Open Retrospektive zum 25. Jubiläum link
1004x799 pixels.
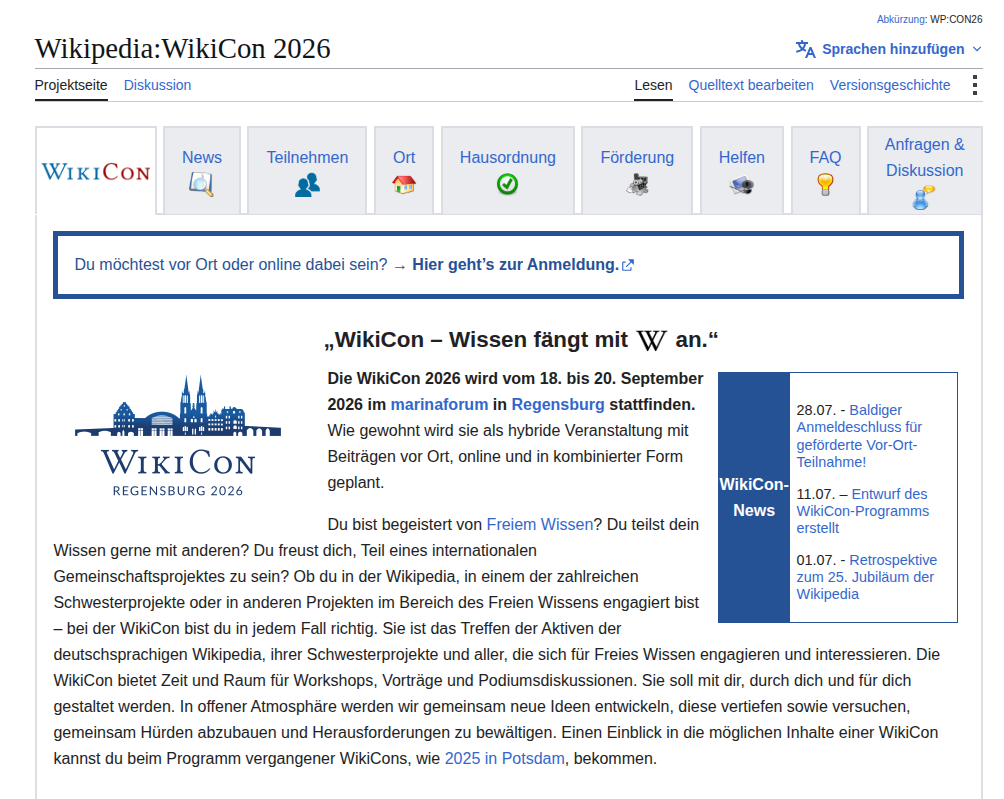point(866,577)
